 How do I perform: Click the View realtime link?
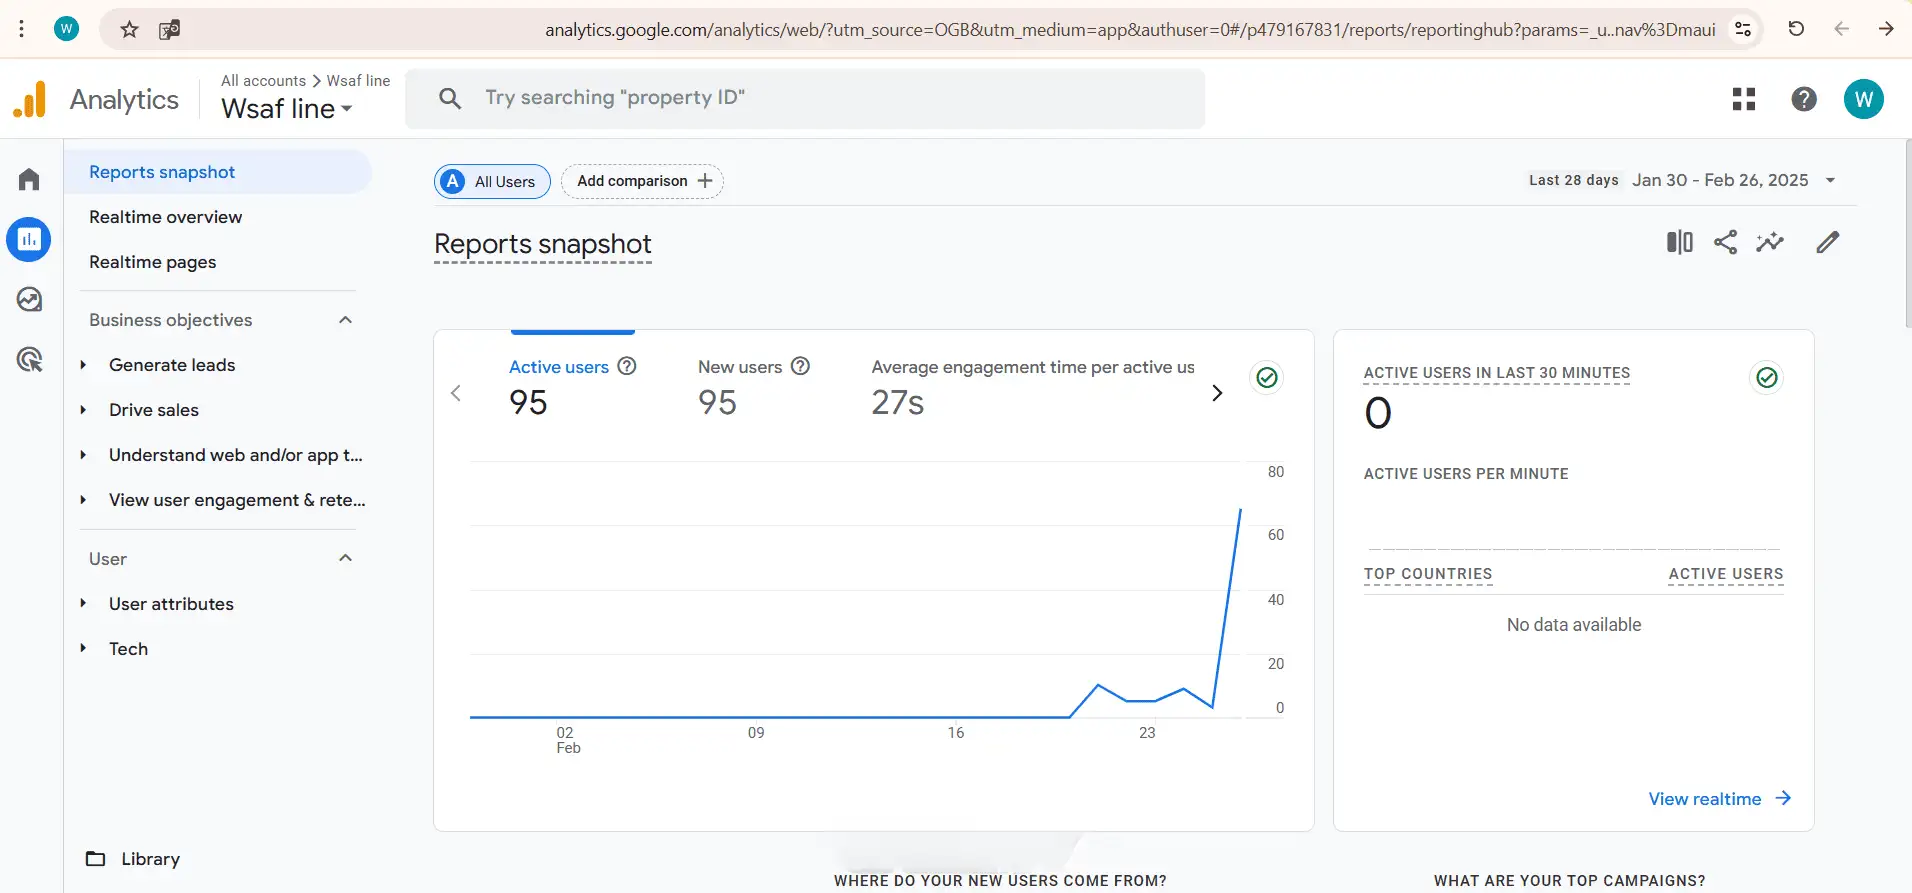(x=1719, y=799)
